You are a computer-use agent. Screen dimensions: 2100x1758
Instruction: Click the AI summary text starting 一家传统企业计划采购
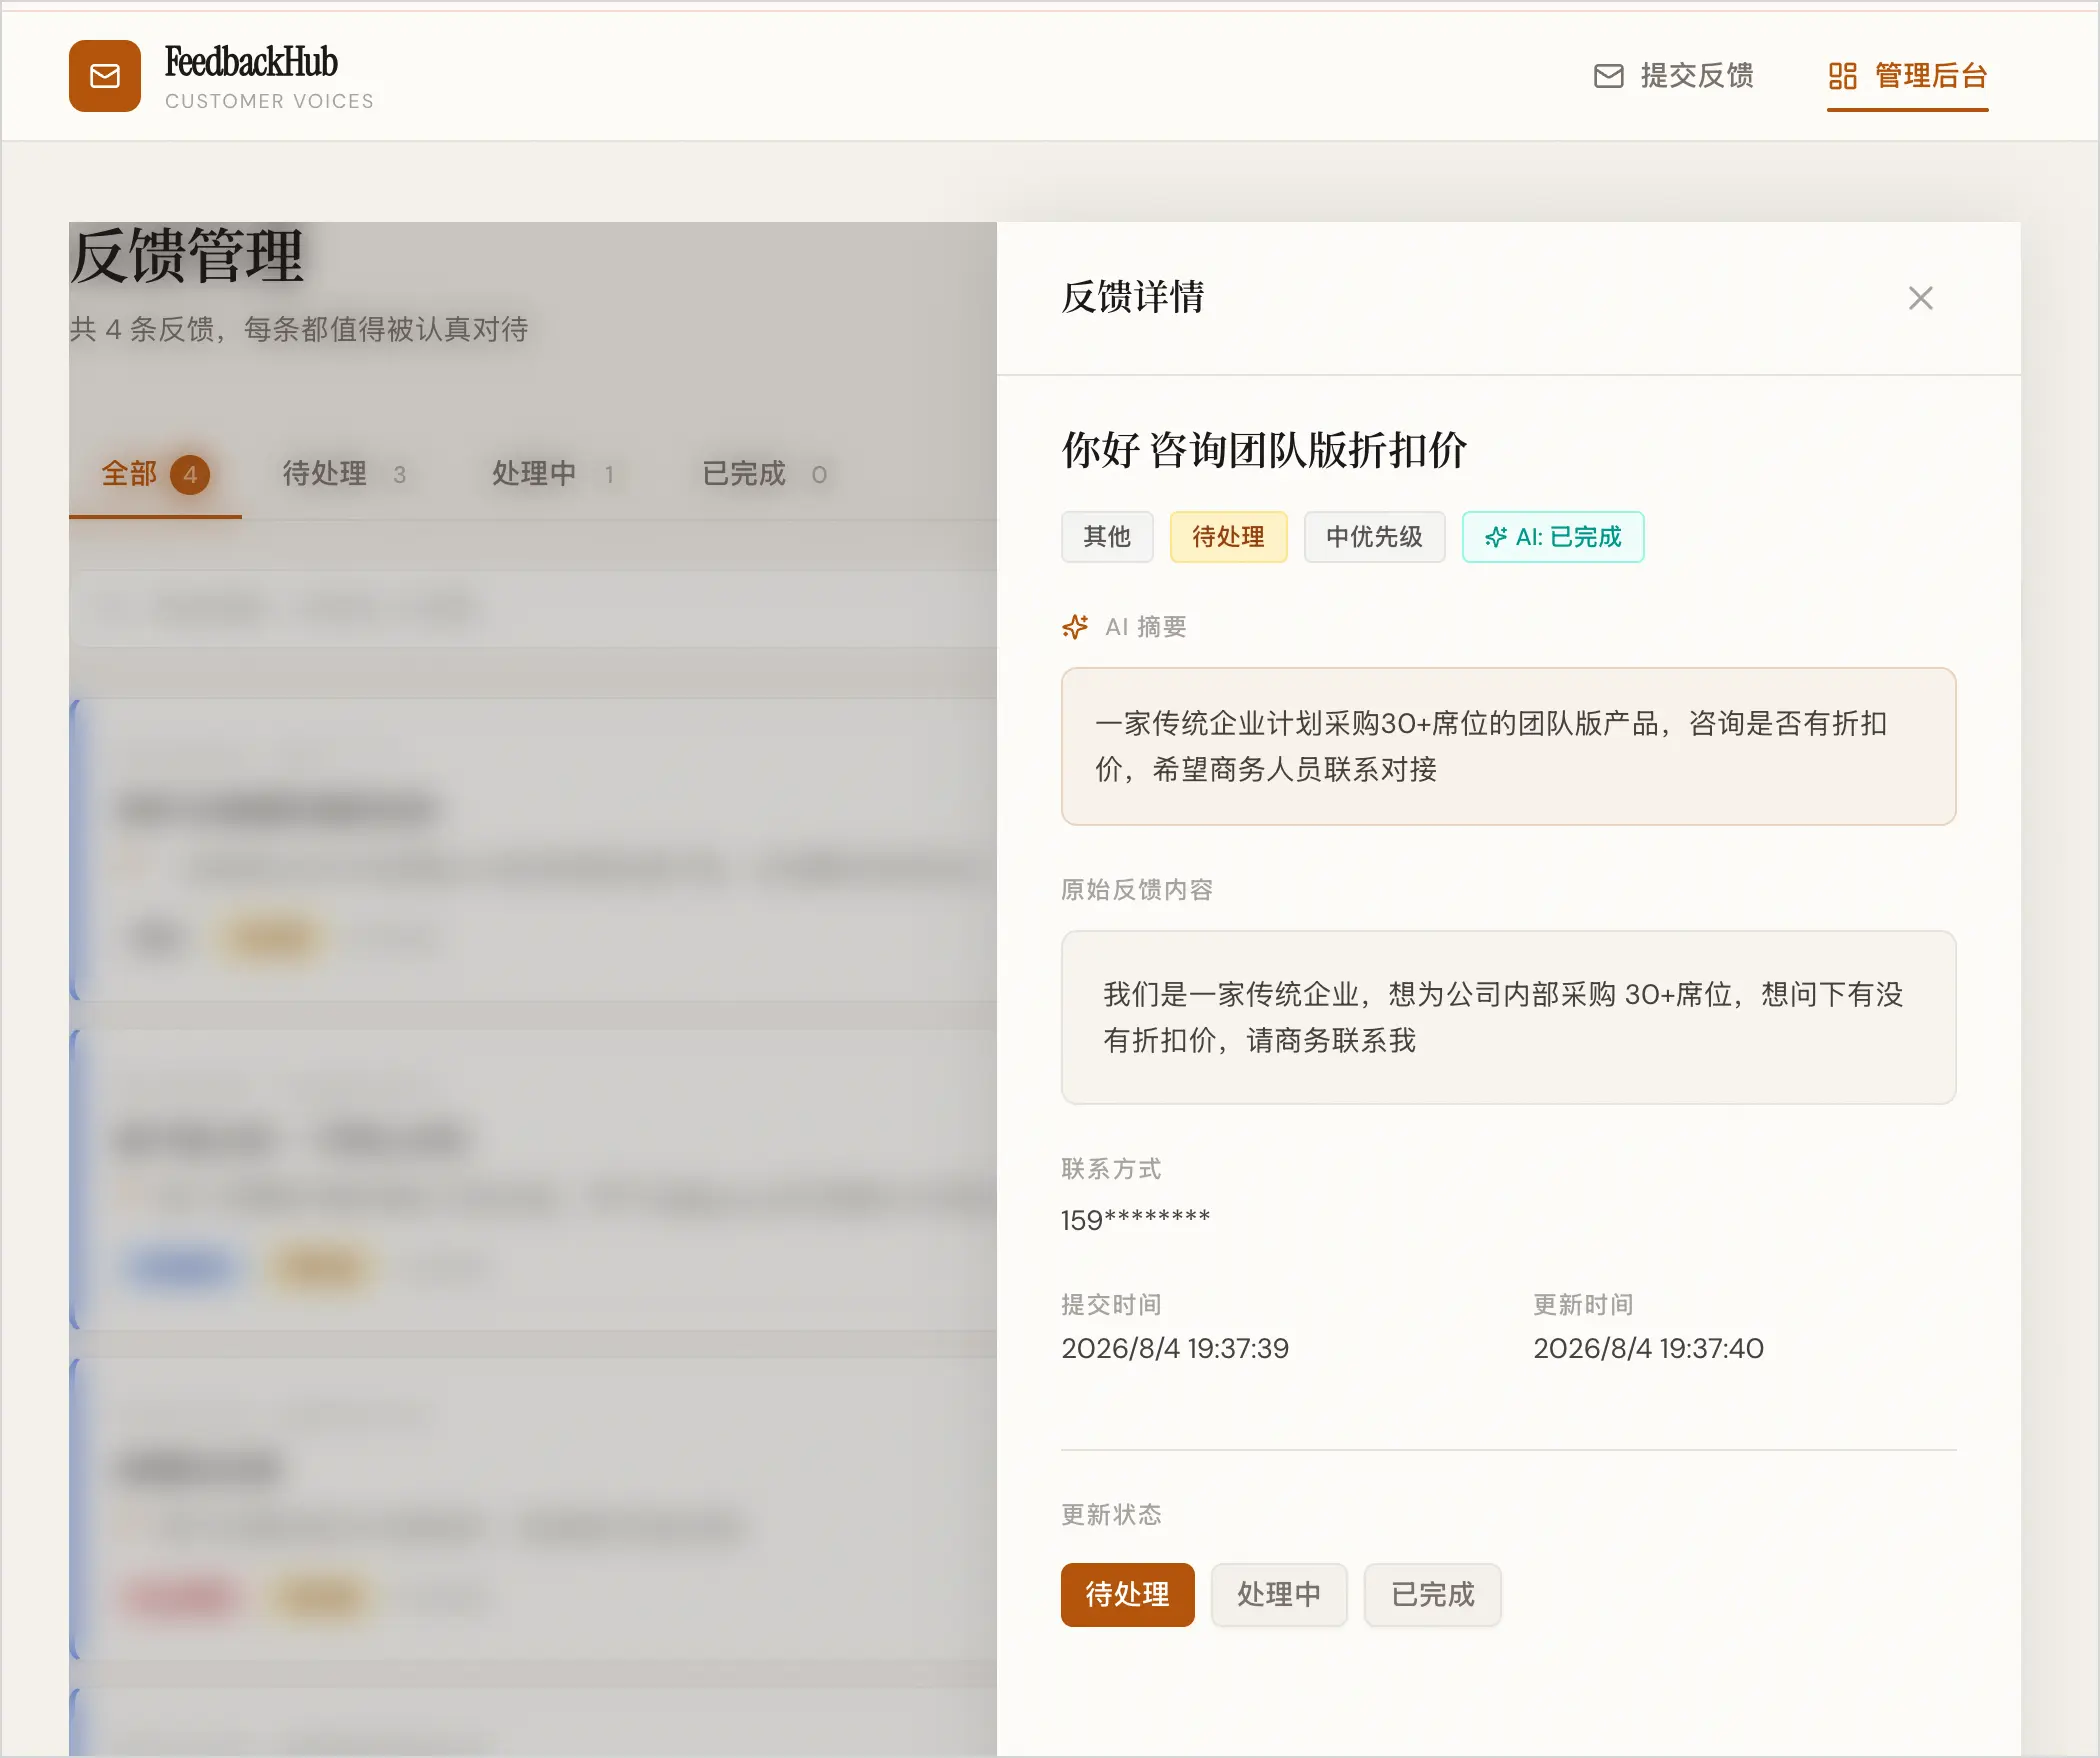pyautogui.click(x=1491, y=746)
